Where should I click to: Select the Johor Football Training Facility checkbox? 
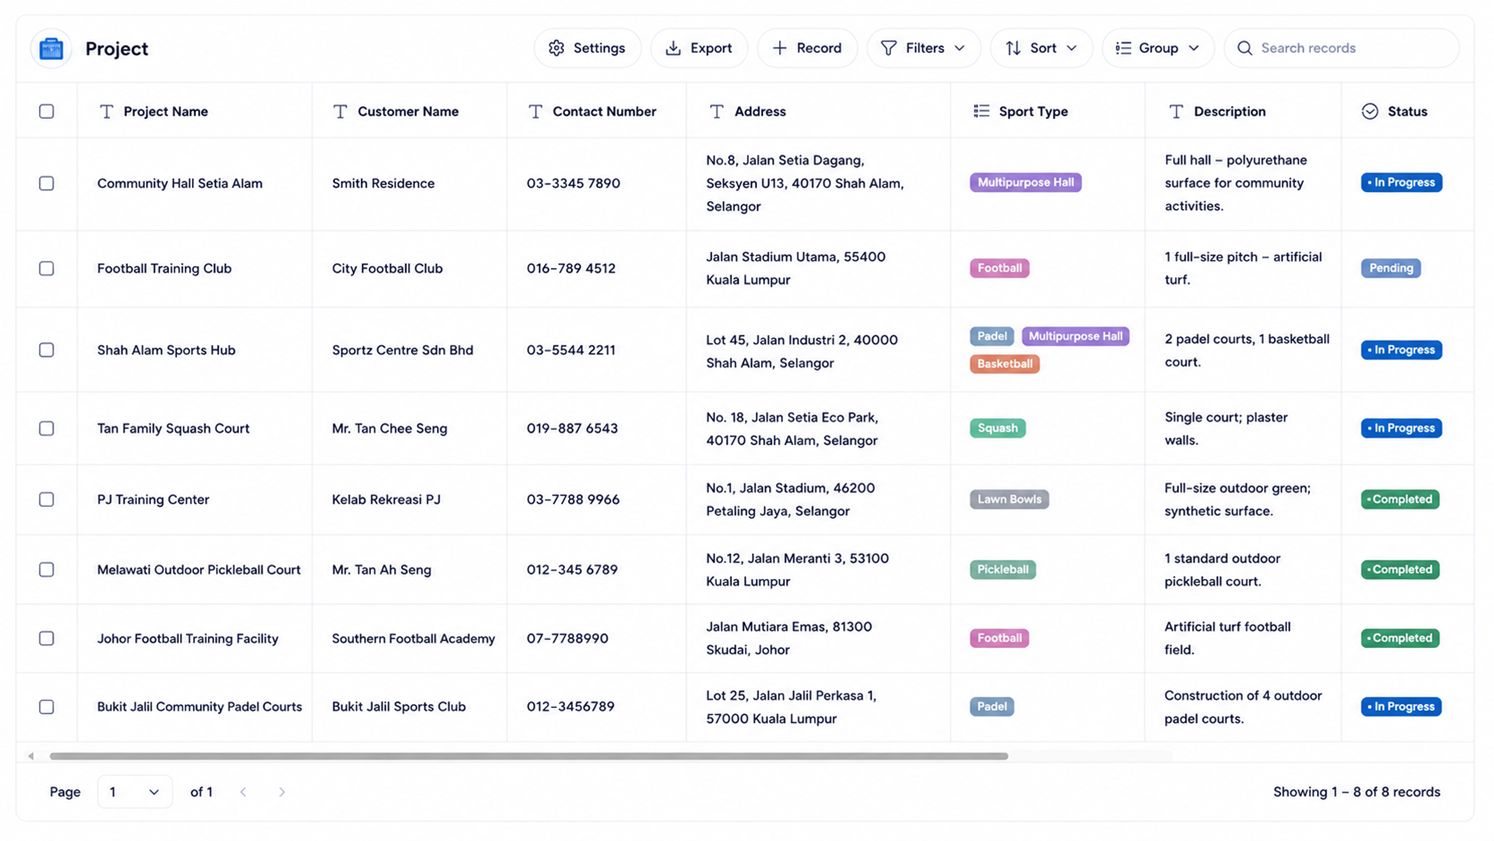(46, 638)
